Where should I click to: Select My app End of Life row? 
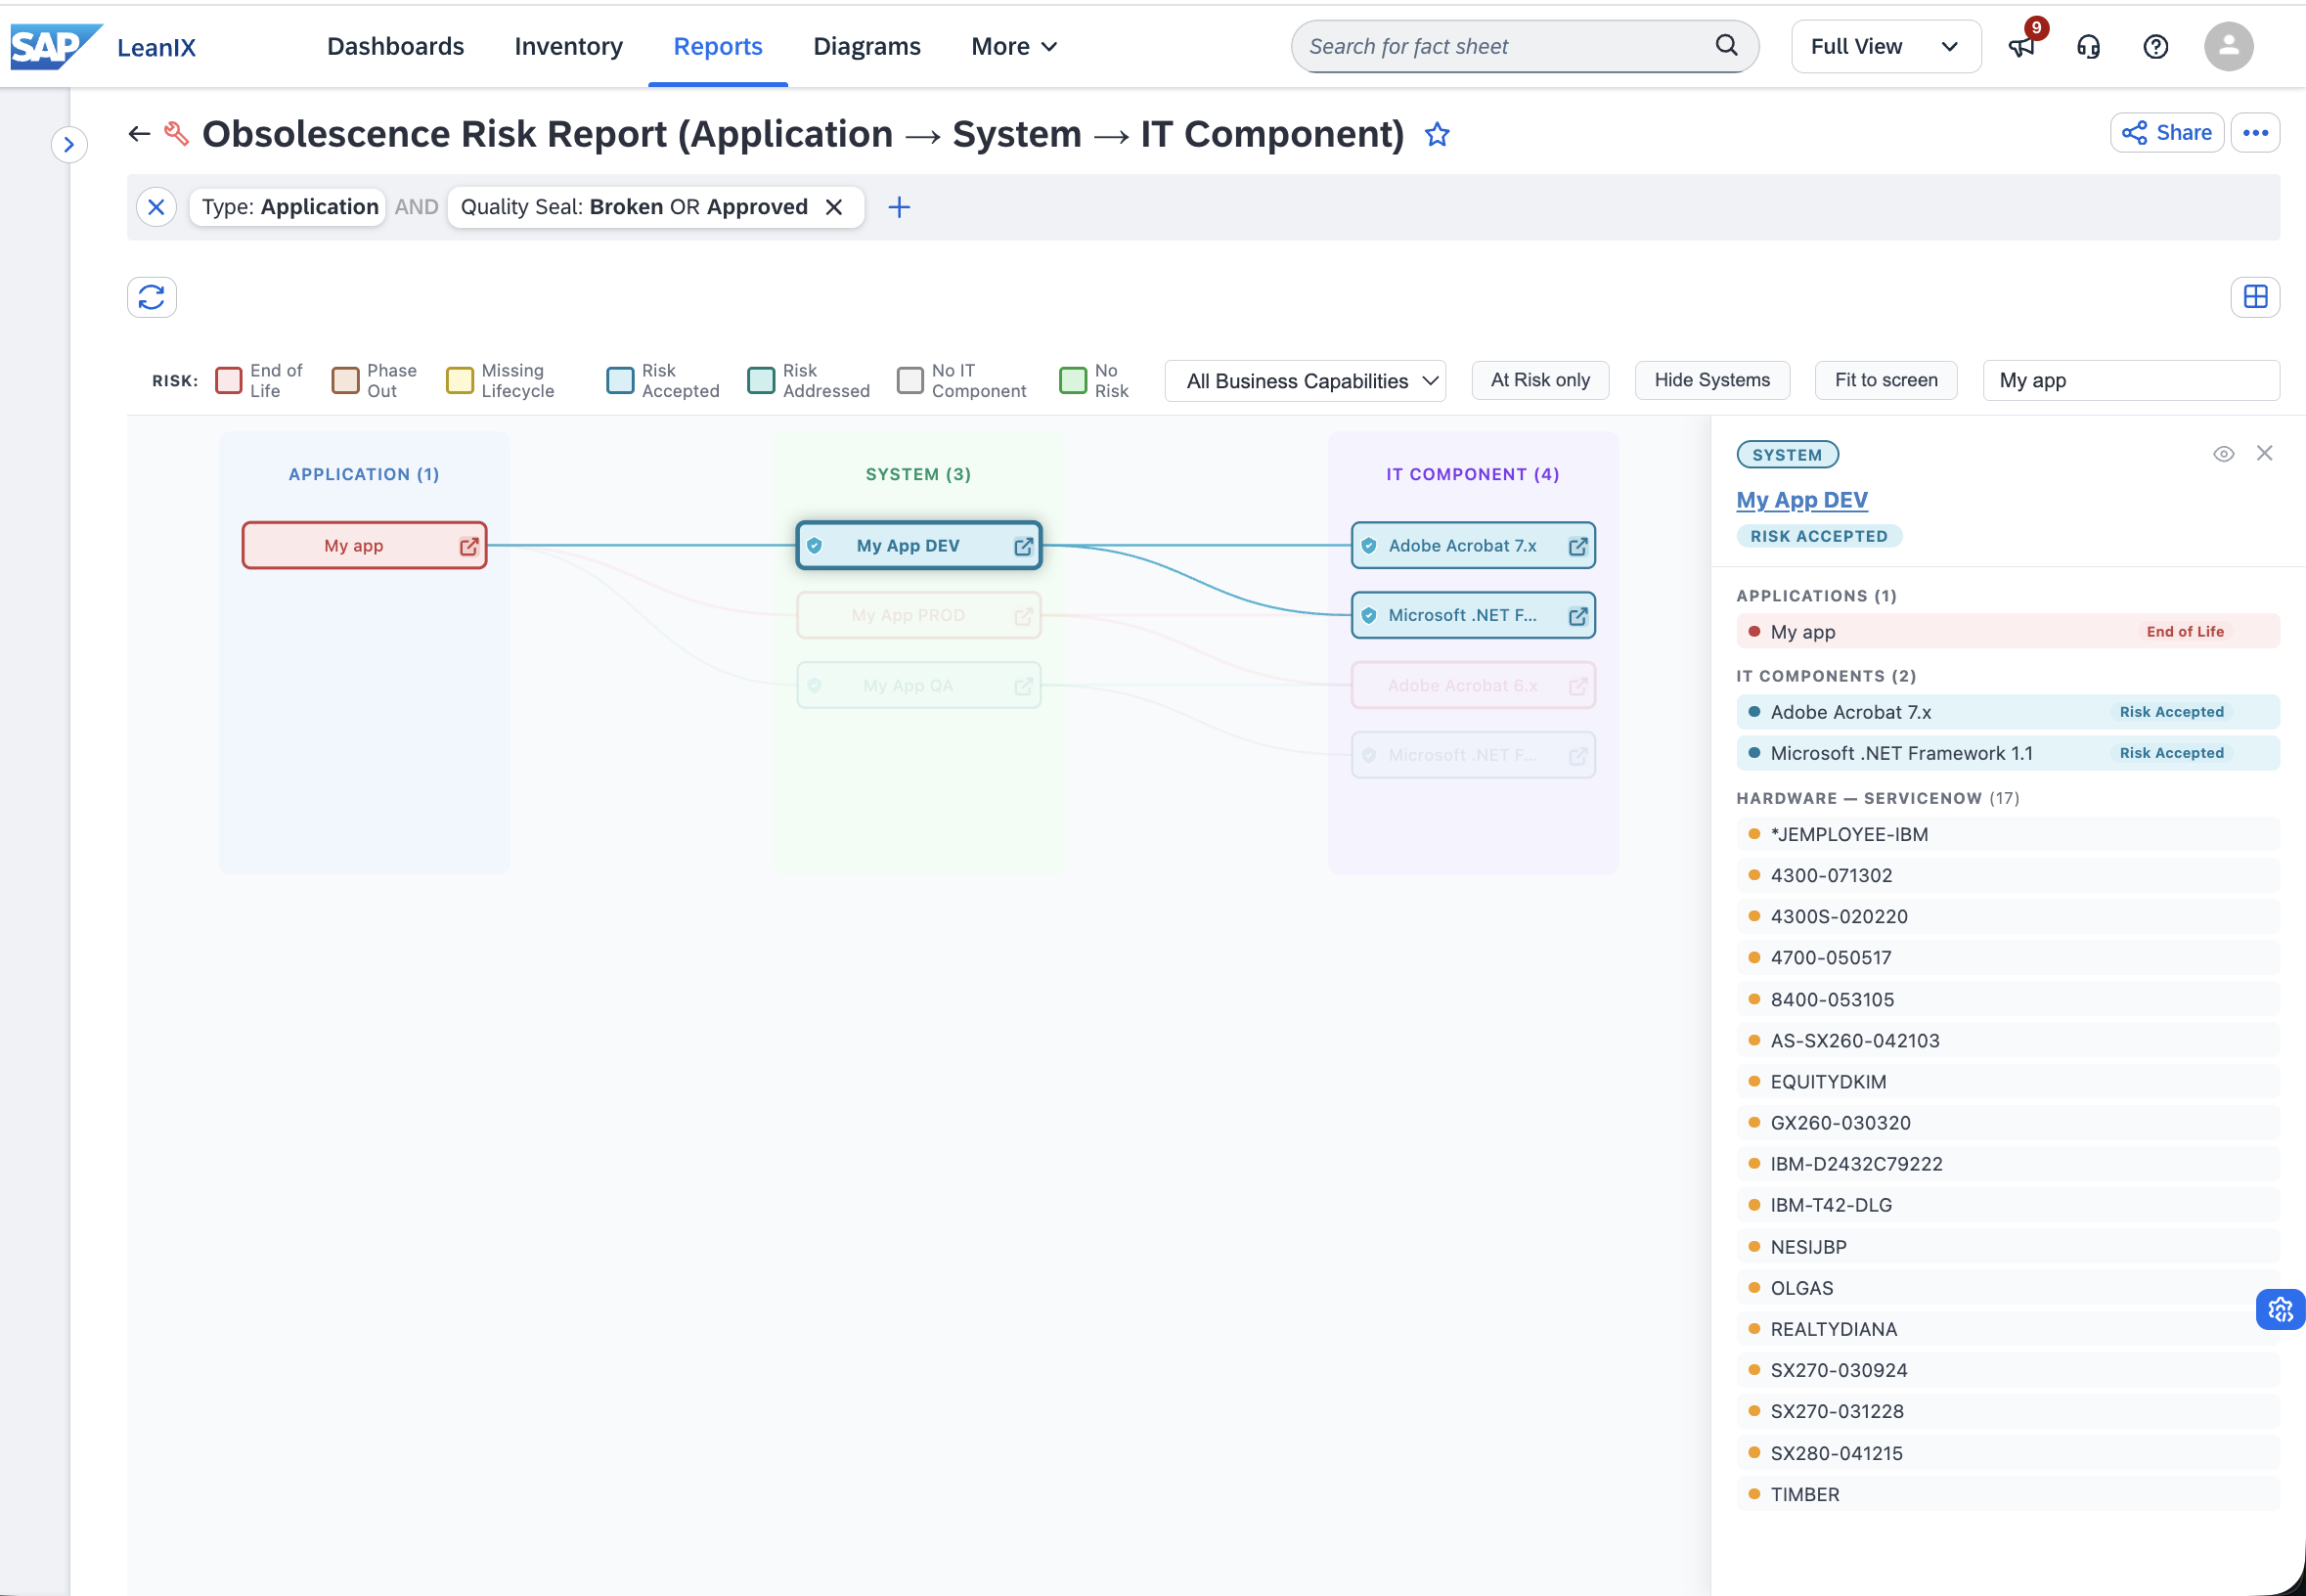pyautogui.click(x=2008, y=631)
